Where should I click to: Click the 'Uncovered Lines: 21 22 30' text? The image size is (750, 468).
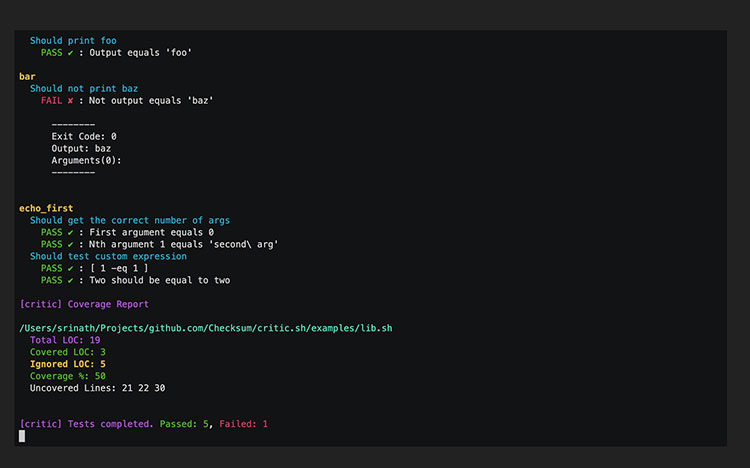97,387
